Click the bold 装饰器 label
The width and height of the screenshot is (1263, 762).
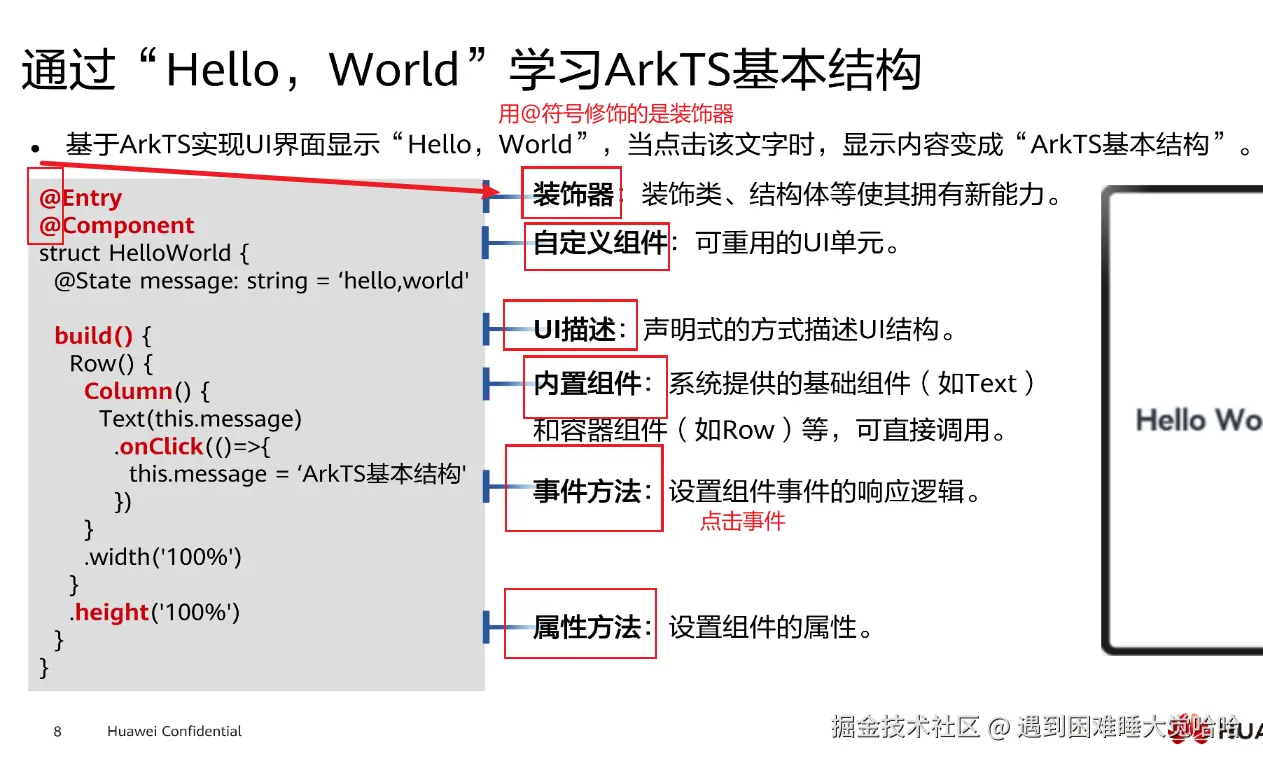(573, 194)
